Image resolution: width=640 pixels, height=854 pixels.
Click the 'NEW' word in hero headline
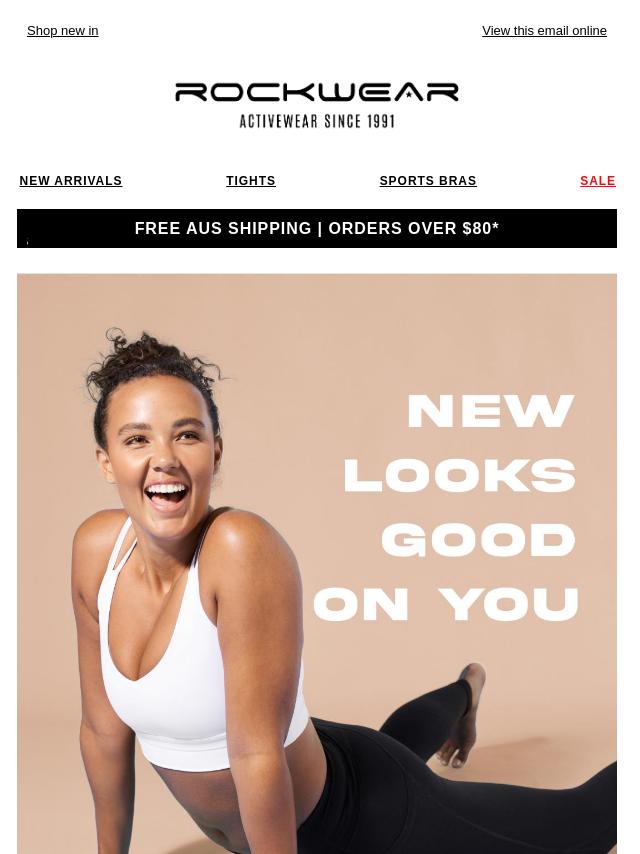click(491, 411)
